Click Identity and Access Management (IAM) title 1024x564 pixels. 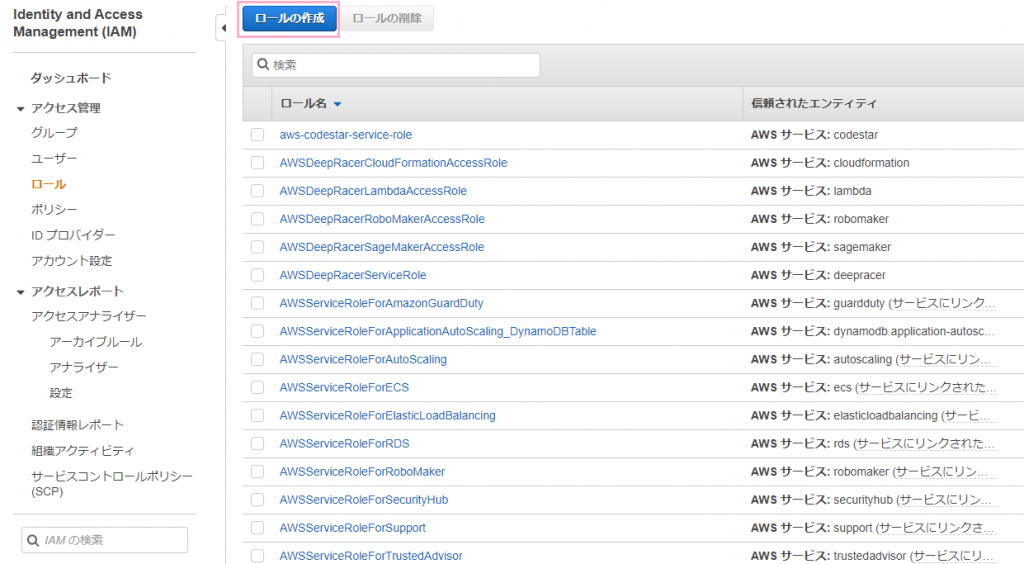pyautogui.click(x=78, y=23)
